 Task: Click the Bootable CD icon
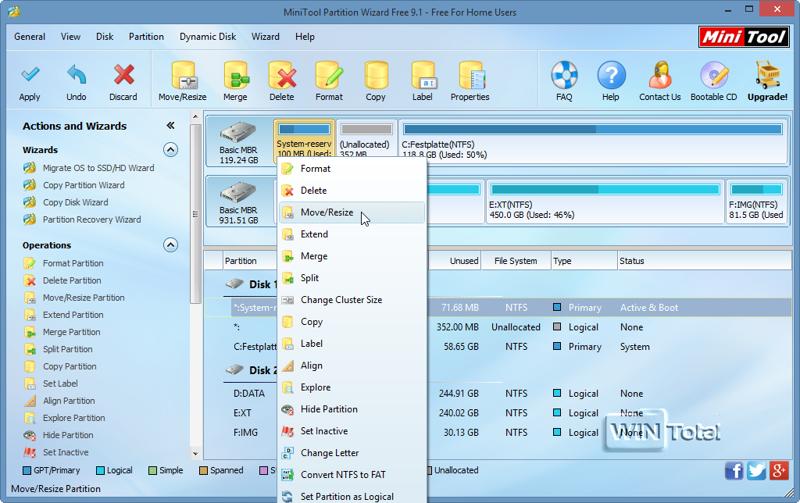pos(714,77)
